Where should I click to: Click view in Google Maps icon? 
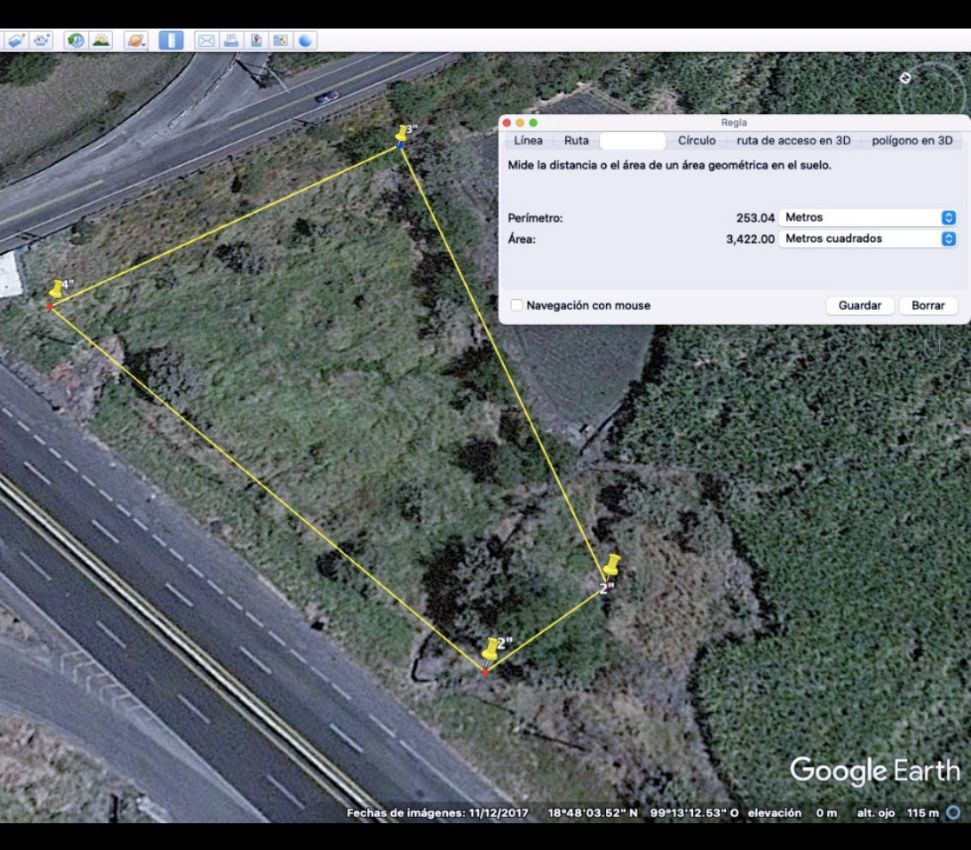[281, 40]
